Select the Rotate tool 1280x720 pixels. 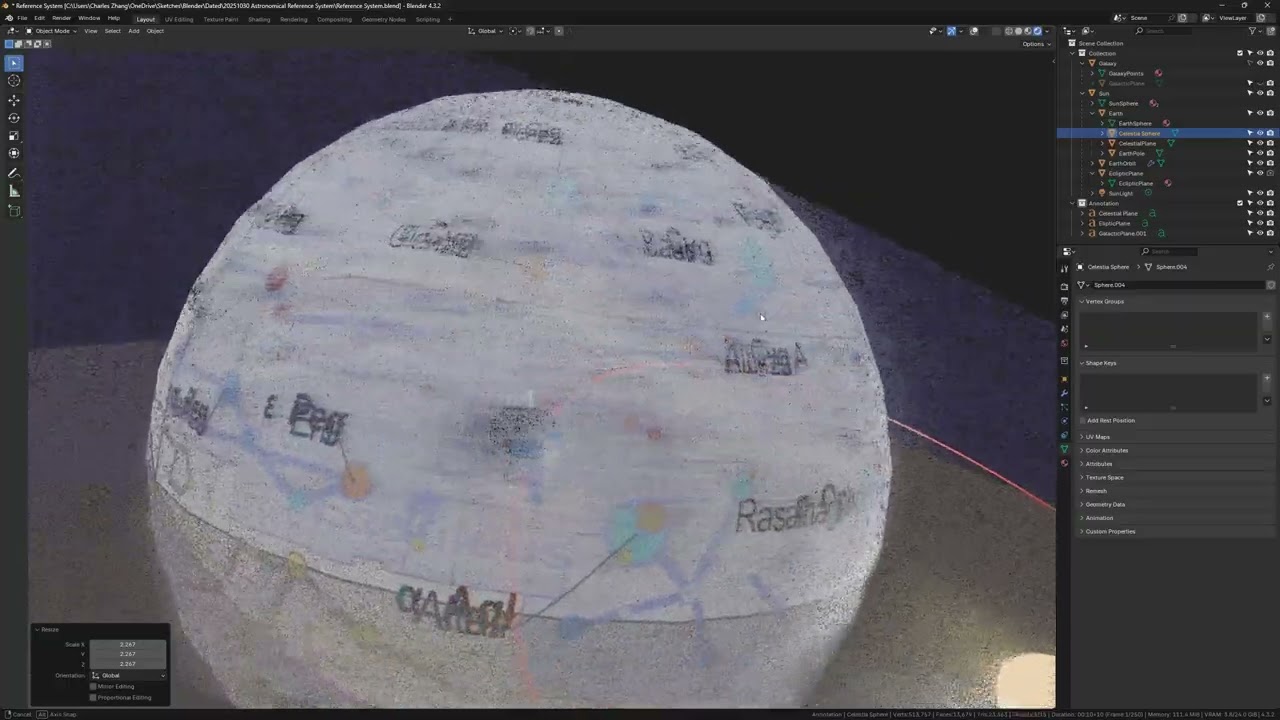pyautogui.click(x=14, y=118)
